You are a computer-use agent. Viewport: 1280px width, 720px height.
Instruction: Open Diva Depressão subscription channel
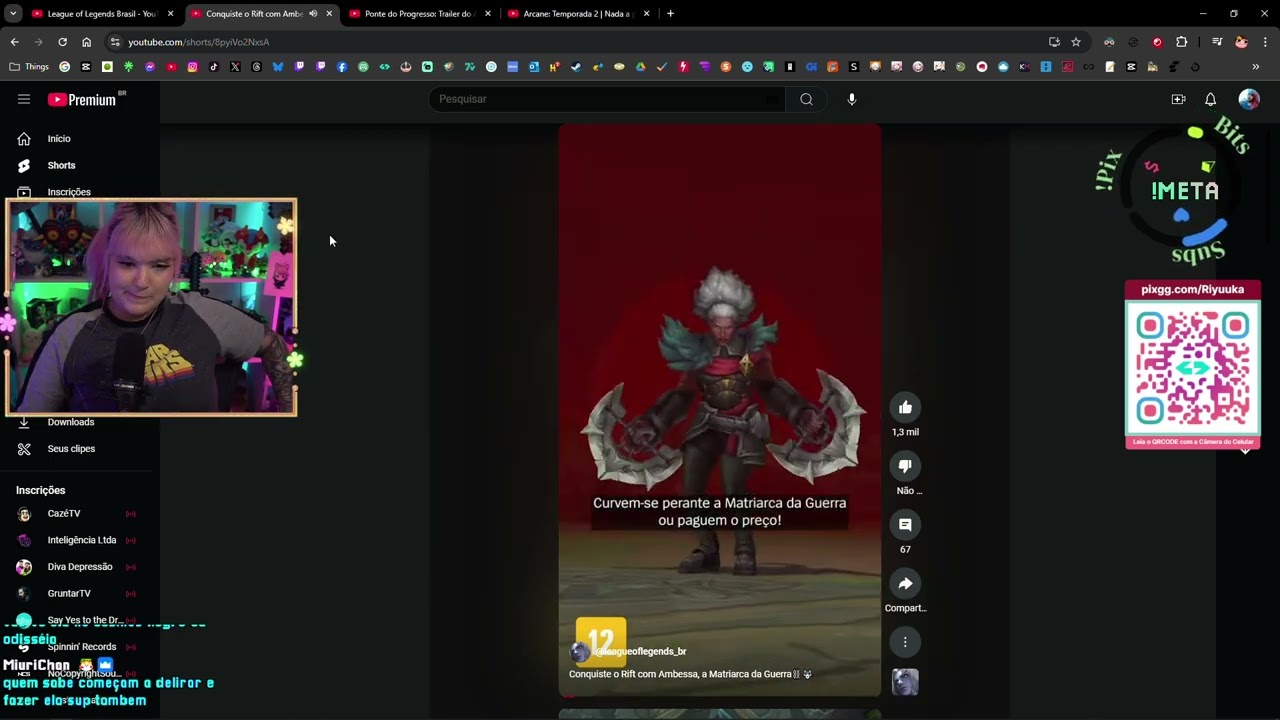[x=80, y=567]
